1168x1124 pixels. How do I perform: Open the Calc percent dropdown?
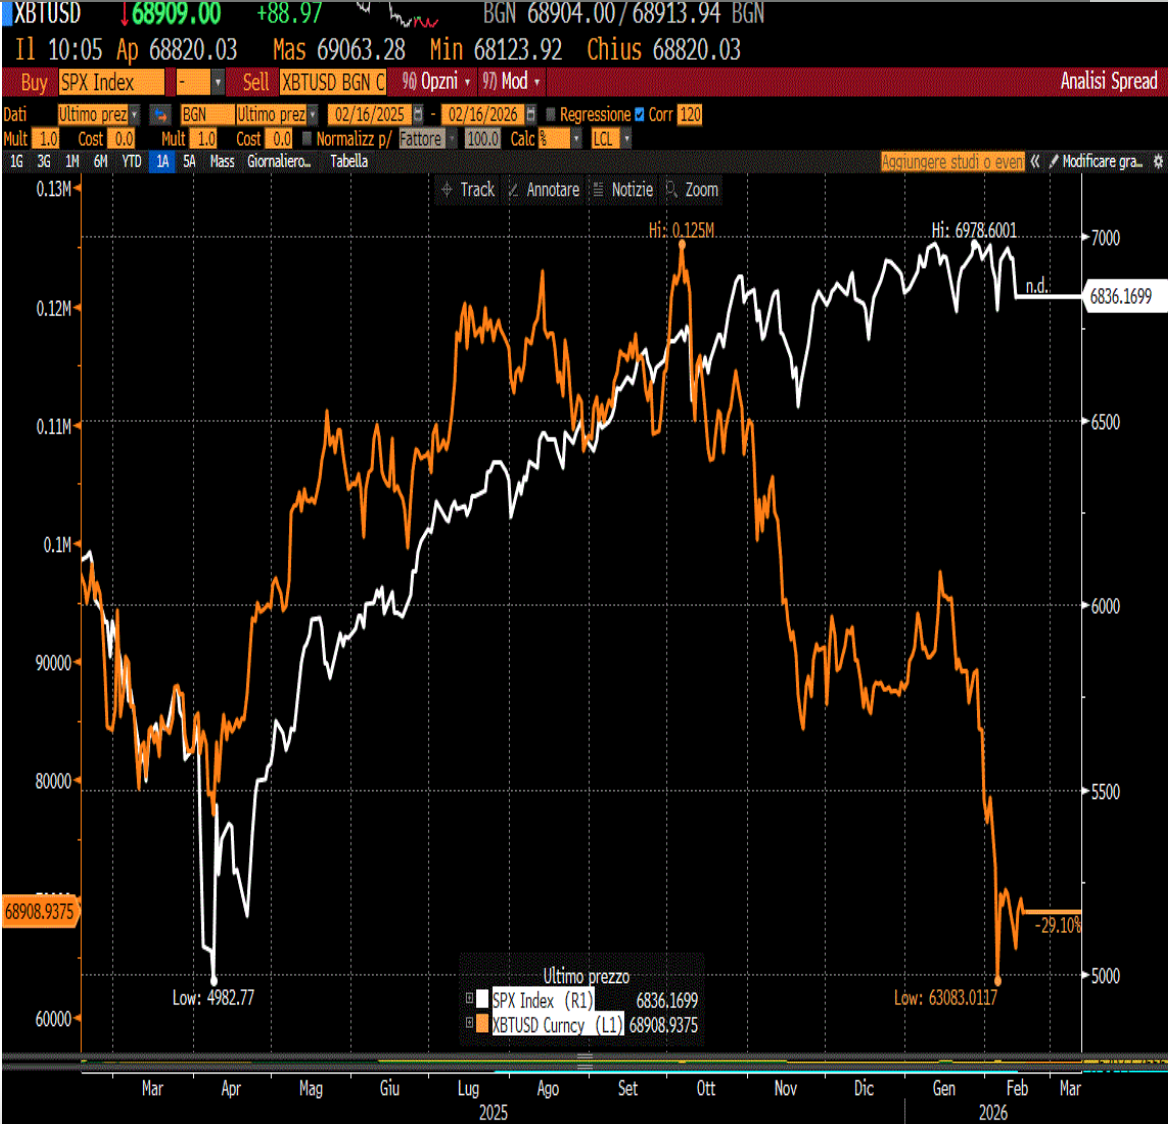click(x=559, y=139)
